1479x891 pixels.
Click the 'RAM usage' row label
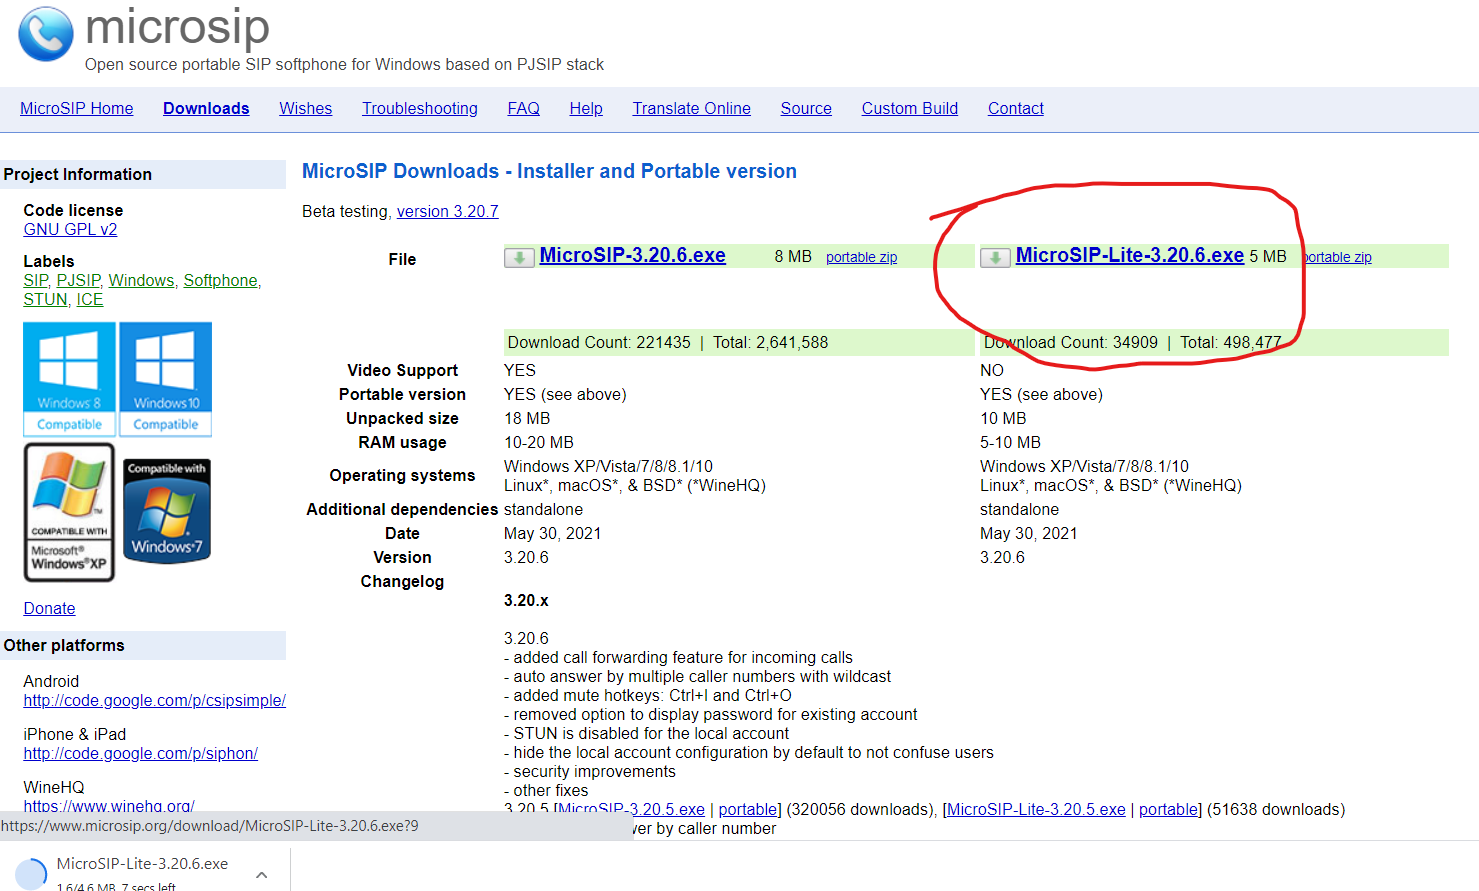tap(402, 442)
